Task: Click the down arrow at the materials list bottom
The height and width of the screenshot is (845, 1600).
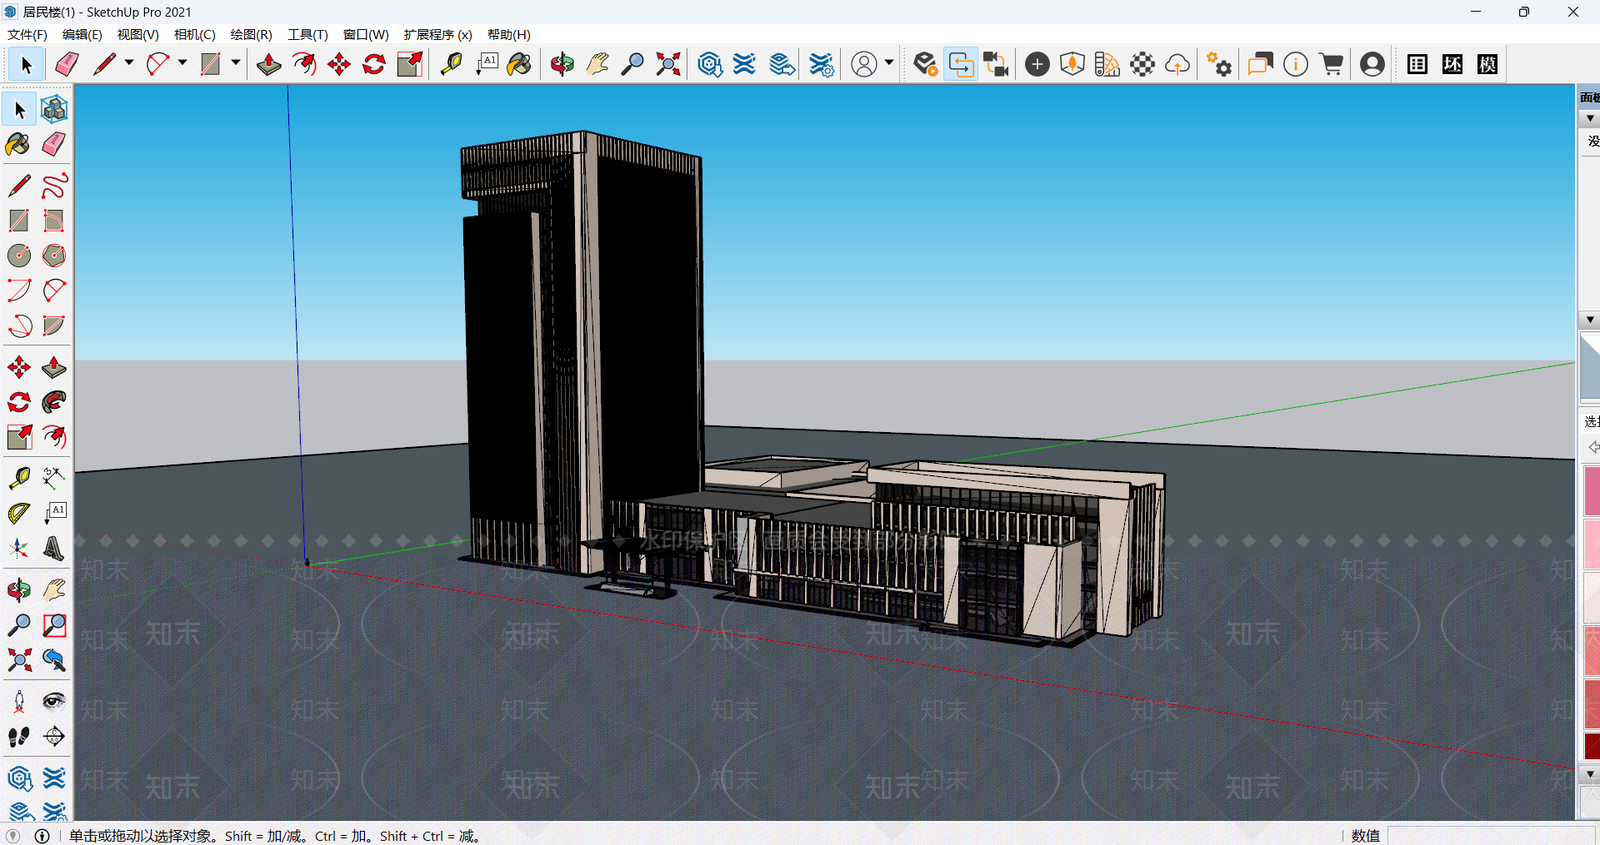Action: (1590, 774)
